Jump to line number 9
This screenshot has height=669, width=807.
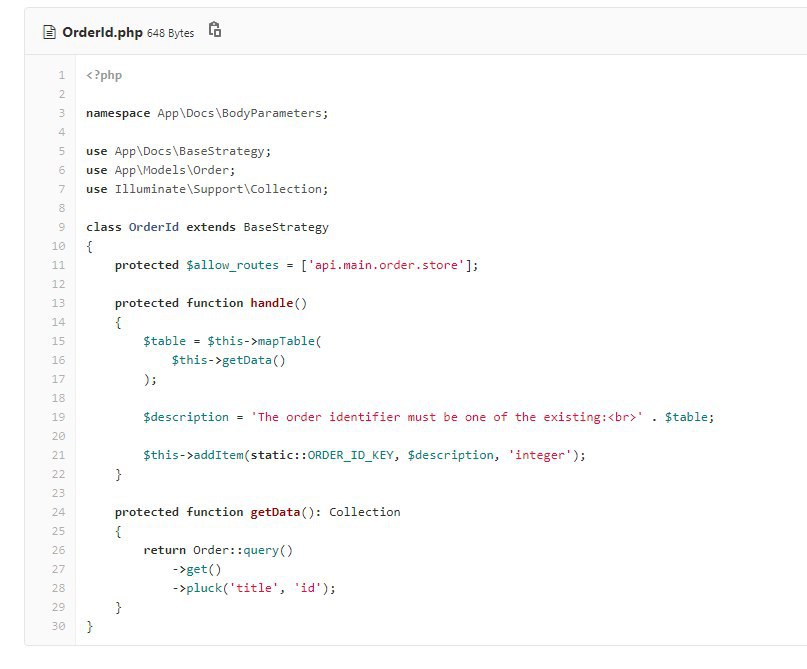coord(62,227)
